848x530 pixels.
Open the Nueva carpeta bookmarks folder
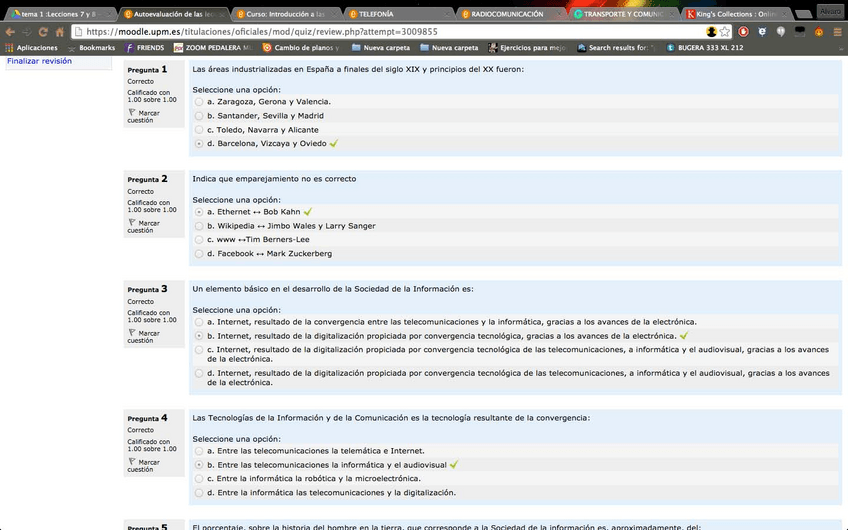pos(385,48)
